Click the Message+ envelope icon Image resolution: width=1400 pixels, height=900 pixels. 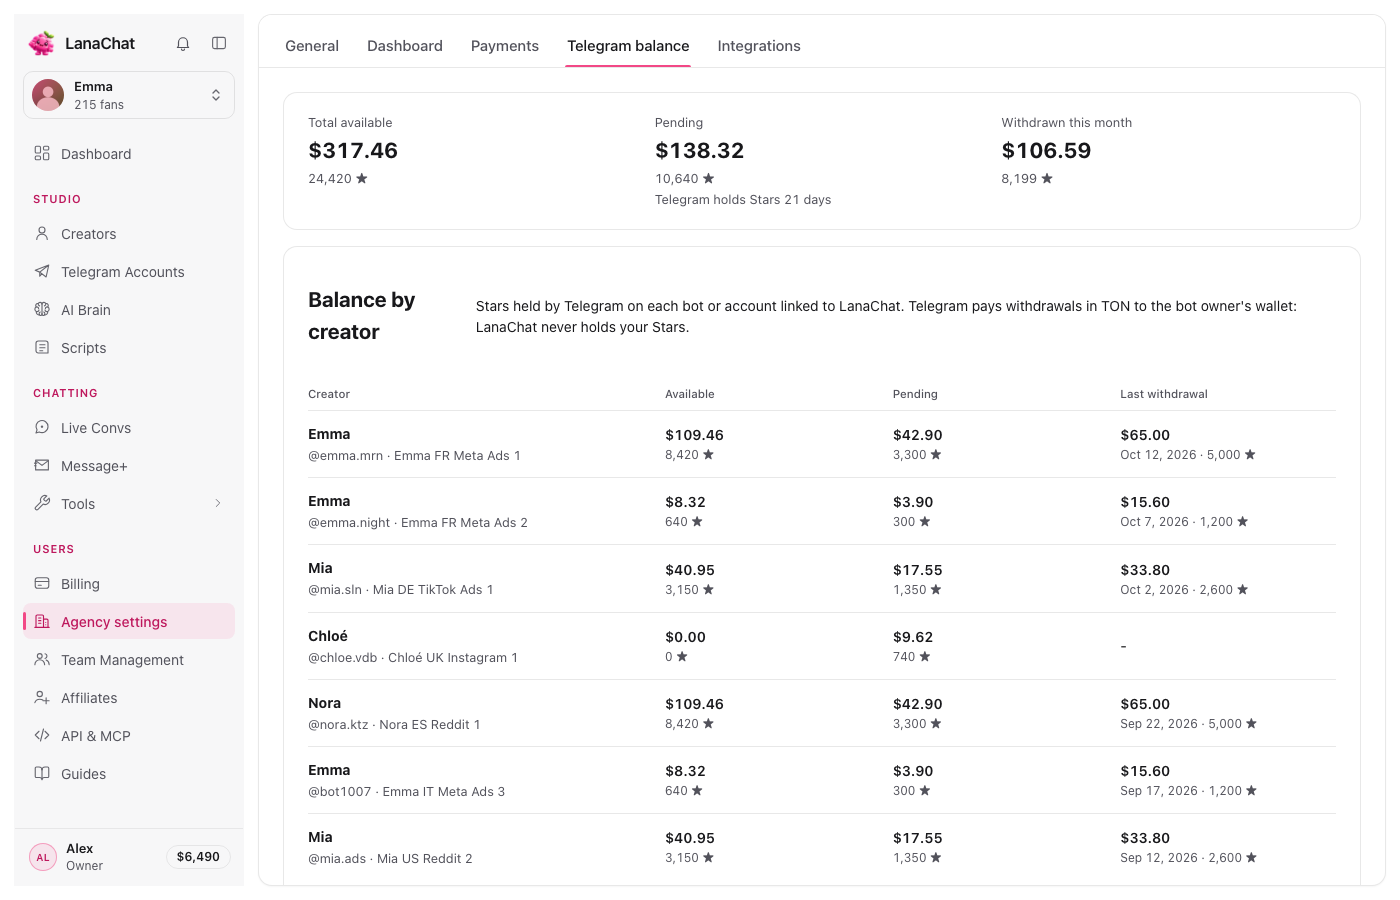(42, 465)
